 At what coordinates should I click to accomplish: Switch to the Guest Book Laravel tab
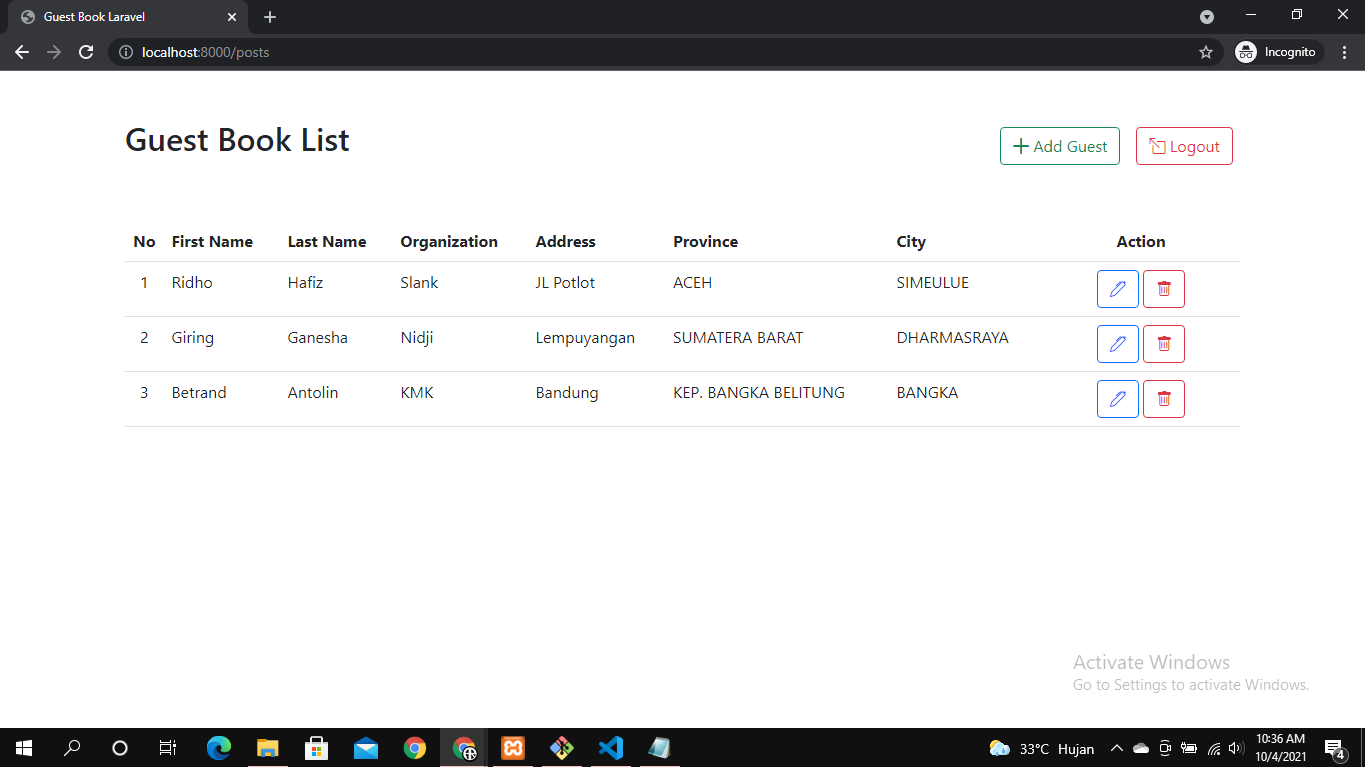click(120, 16)
